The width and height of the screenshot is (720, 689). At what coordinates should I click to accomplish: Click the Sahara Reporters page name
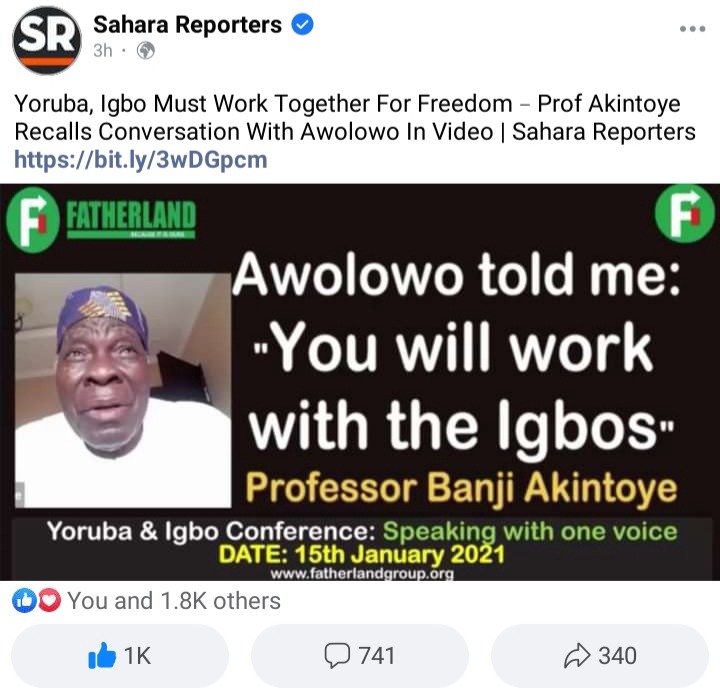[187, 24]
